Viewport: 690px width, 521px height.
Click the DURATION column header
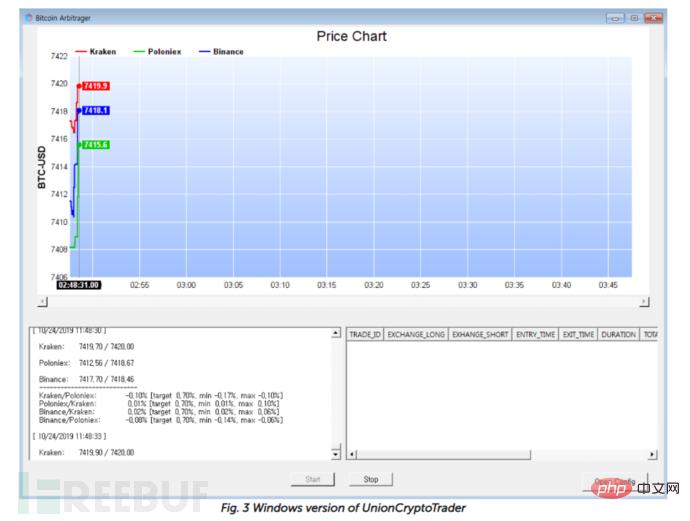(618, 334)
